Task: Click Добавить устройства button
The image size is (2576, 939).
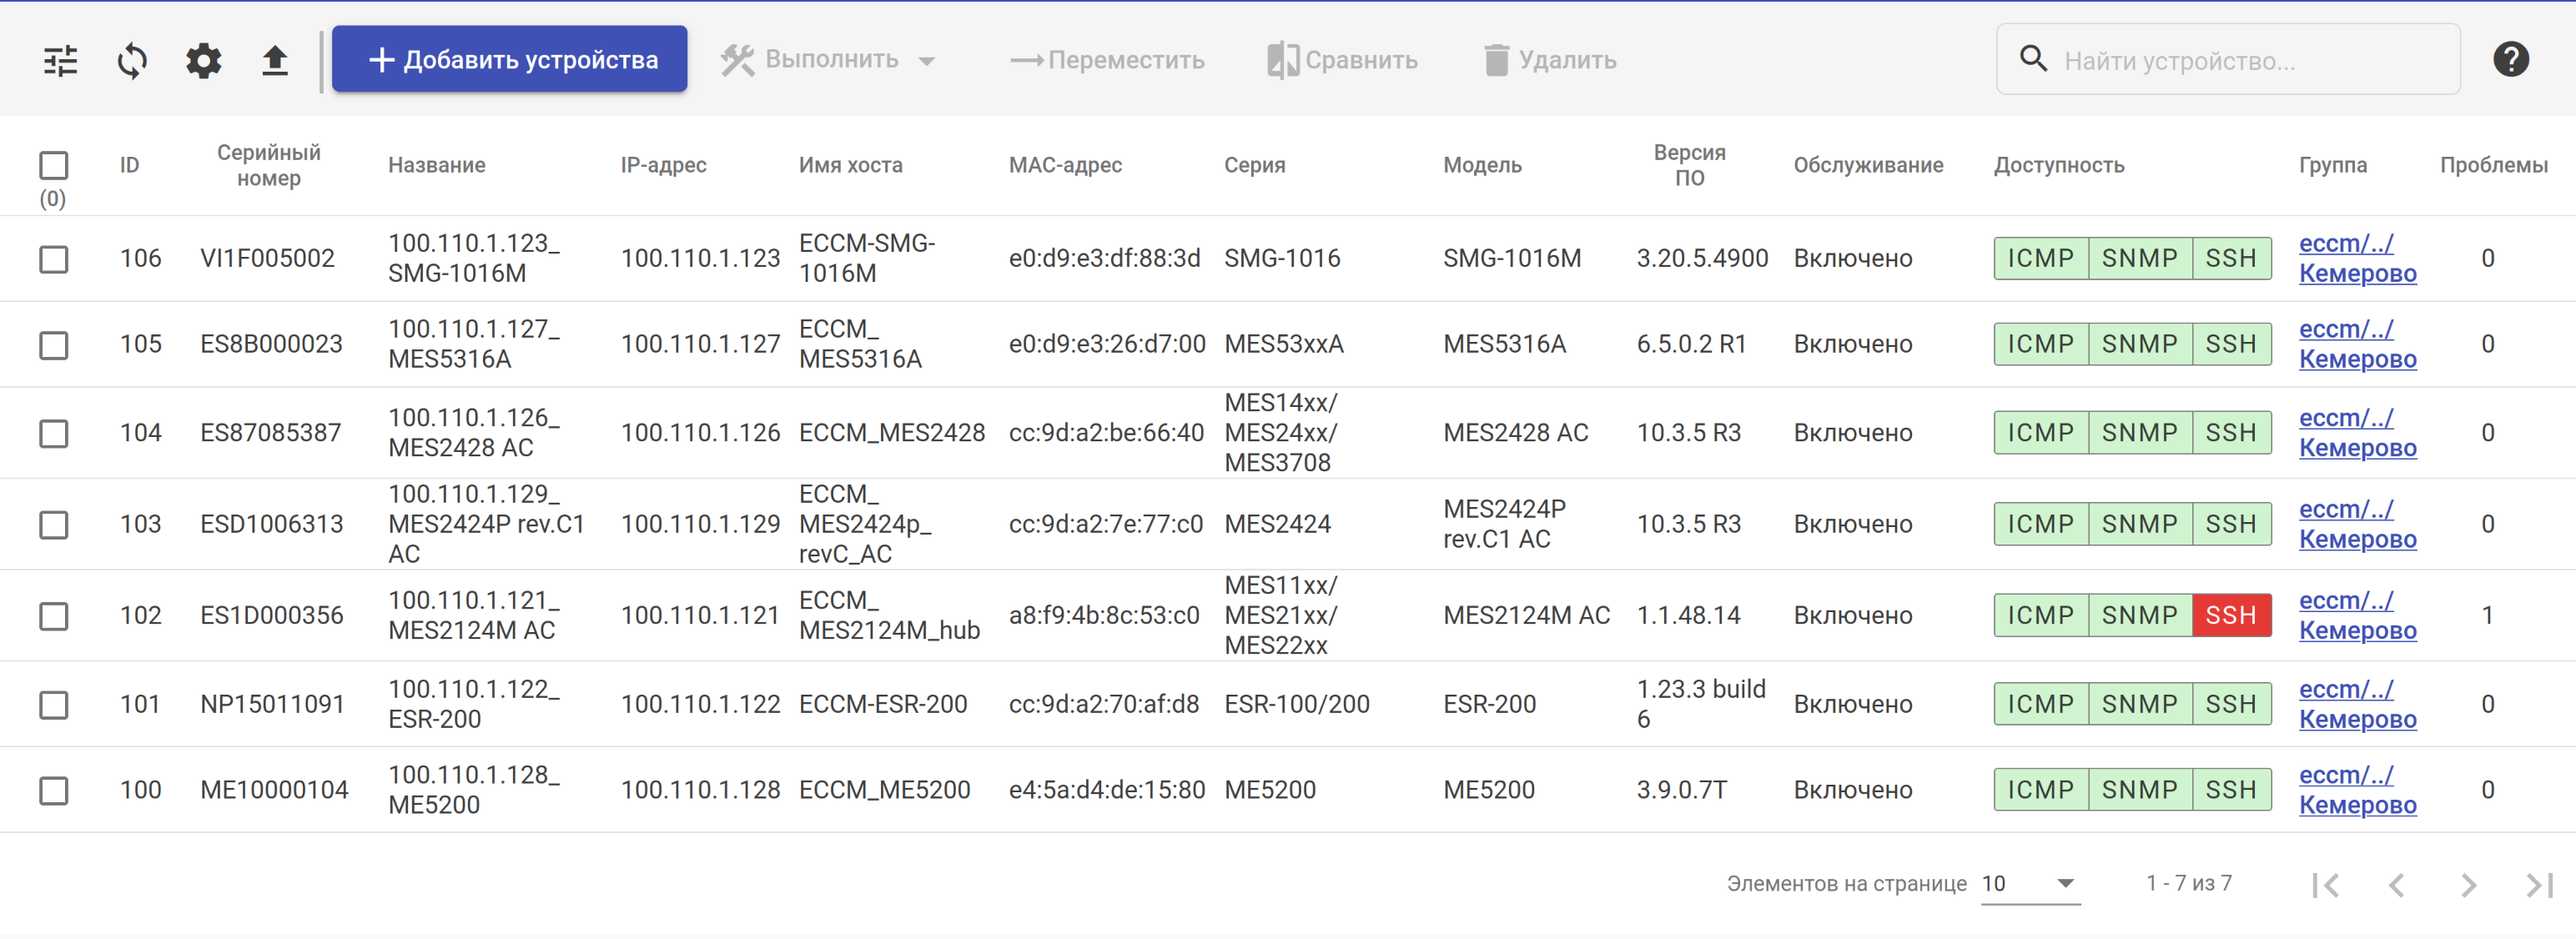Action: (509, 60)
